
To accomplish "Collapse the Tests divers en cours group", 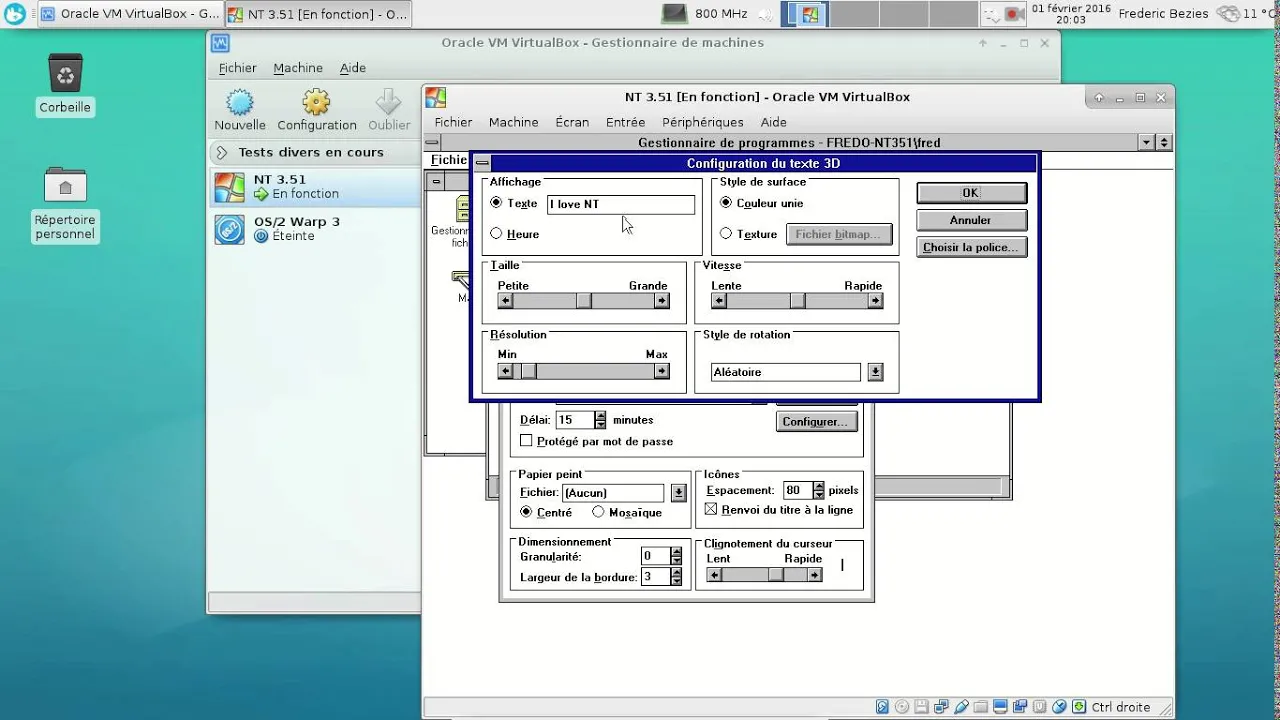I will coord(222,153).
